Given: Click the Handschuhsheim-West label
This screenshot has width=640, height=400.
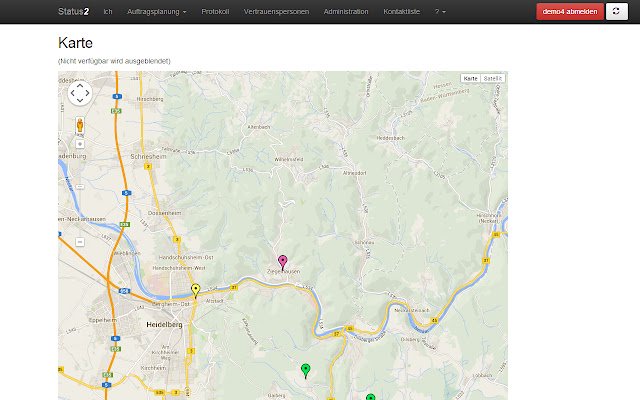Looking at the screenshot, I should [x=179, y=268].
